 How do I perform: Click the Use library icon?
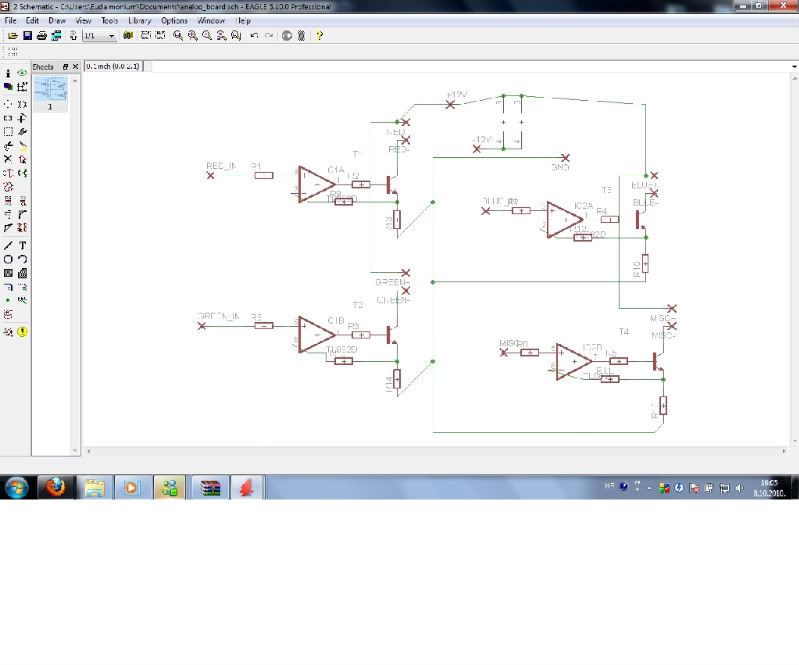128,36
